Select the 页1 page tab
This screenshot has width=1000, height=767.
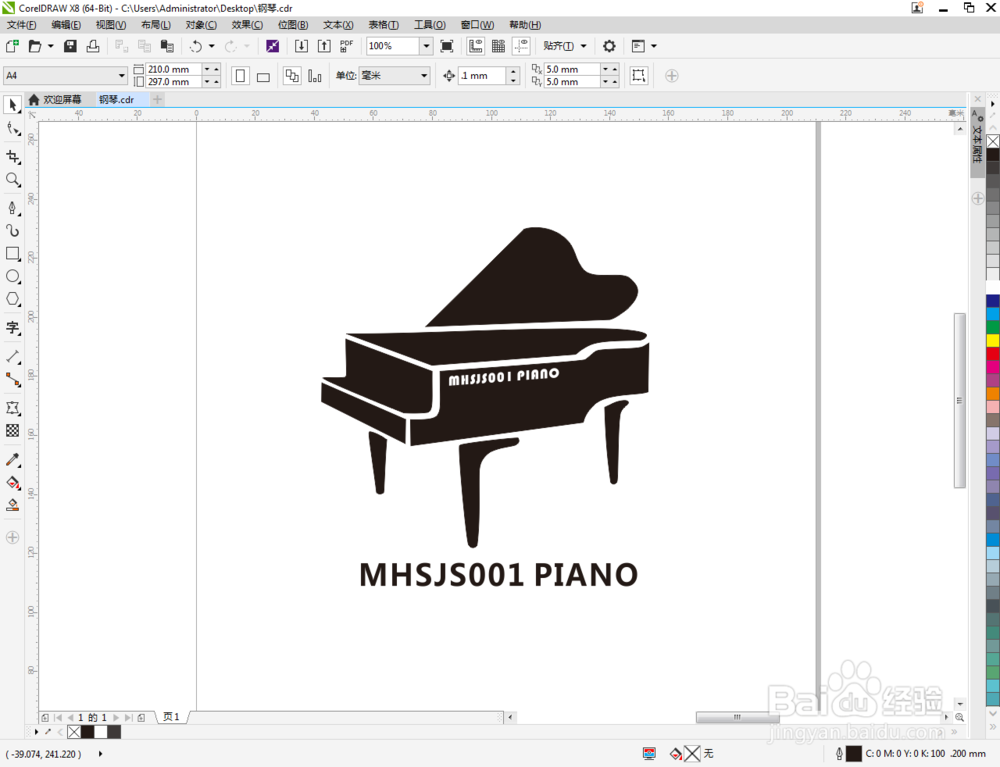click(x=171, y=717)
